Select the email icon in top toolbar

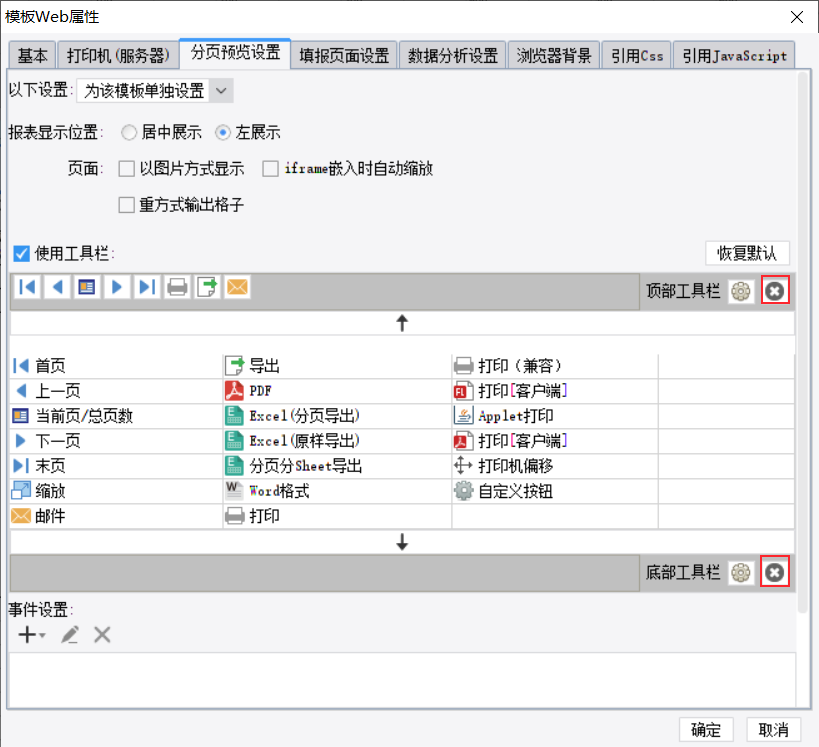(237, 287)
